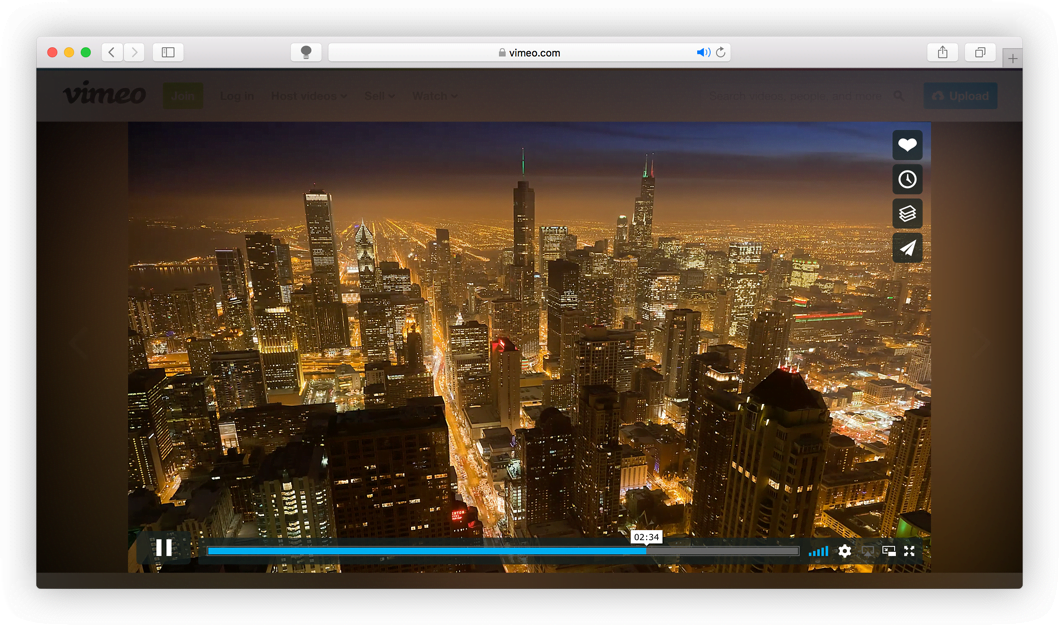Open picture-in-picture mode

click(x=888, y=551)
